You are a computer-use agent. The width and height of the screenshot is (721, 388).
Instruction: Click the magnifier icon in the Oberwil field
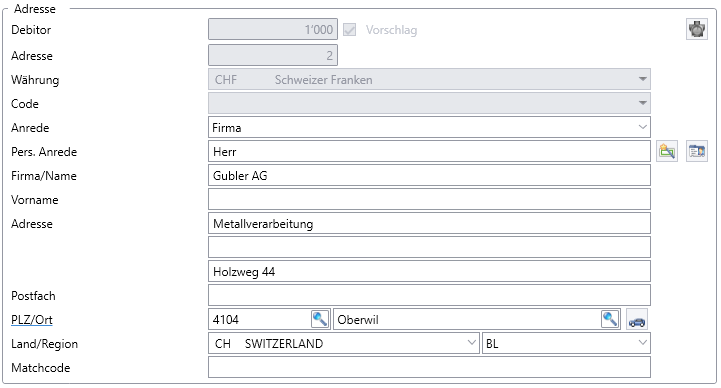(x=610, y=319)
